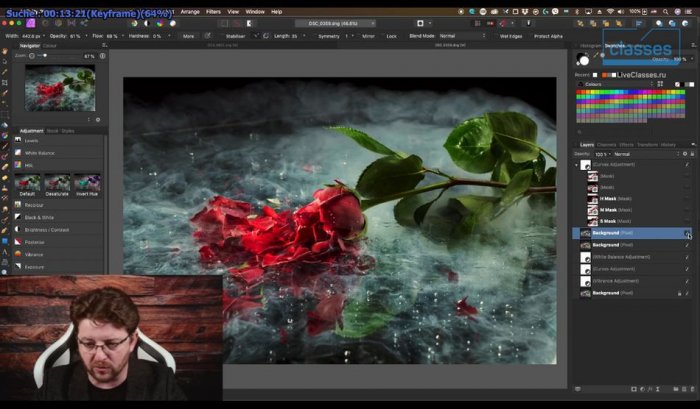
Task: Click the More button in context toolbar
Action: coord(188,35)
